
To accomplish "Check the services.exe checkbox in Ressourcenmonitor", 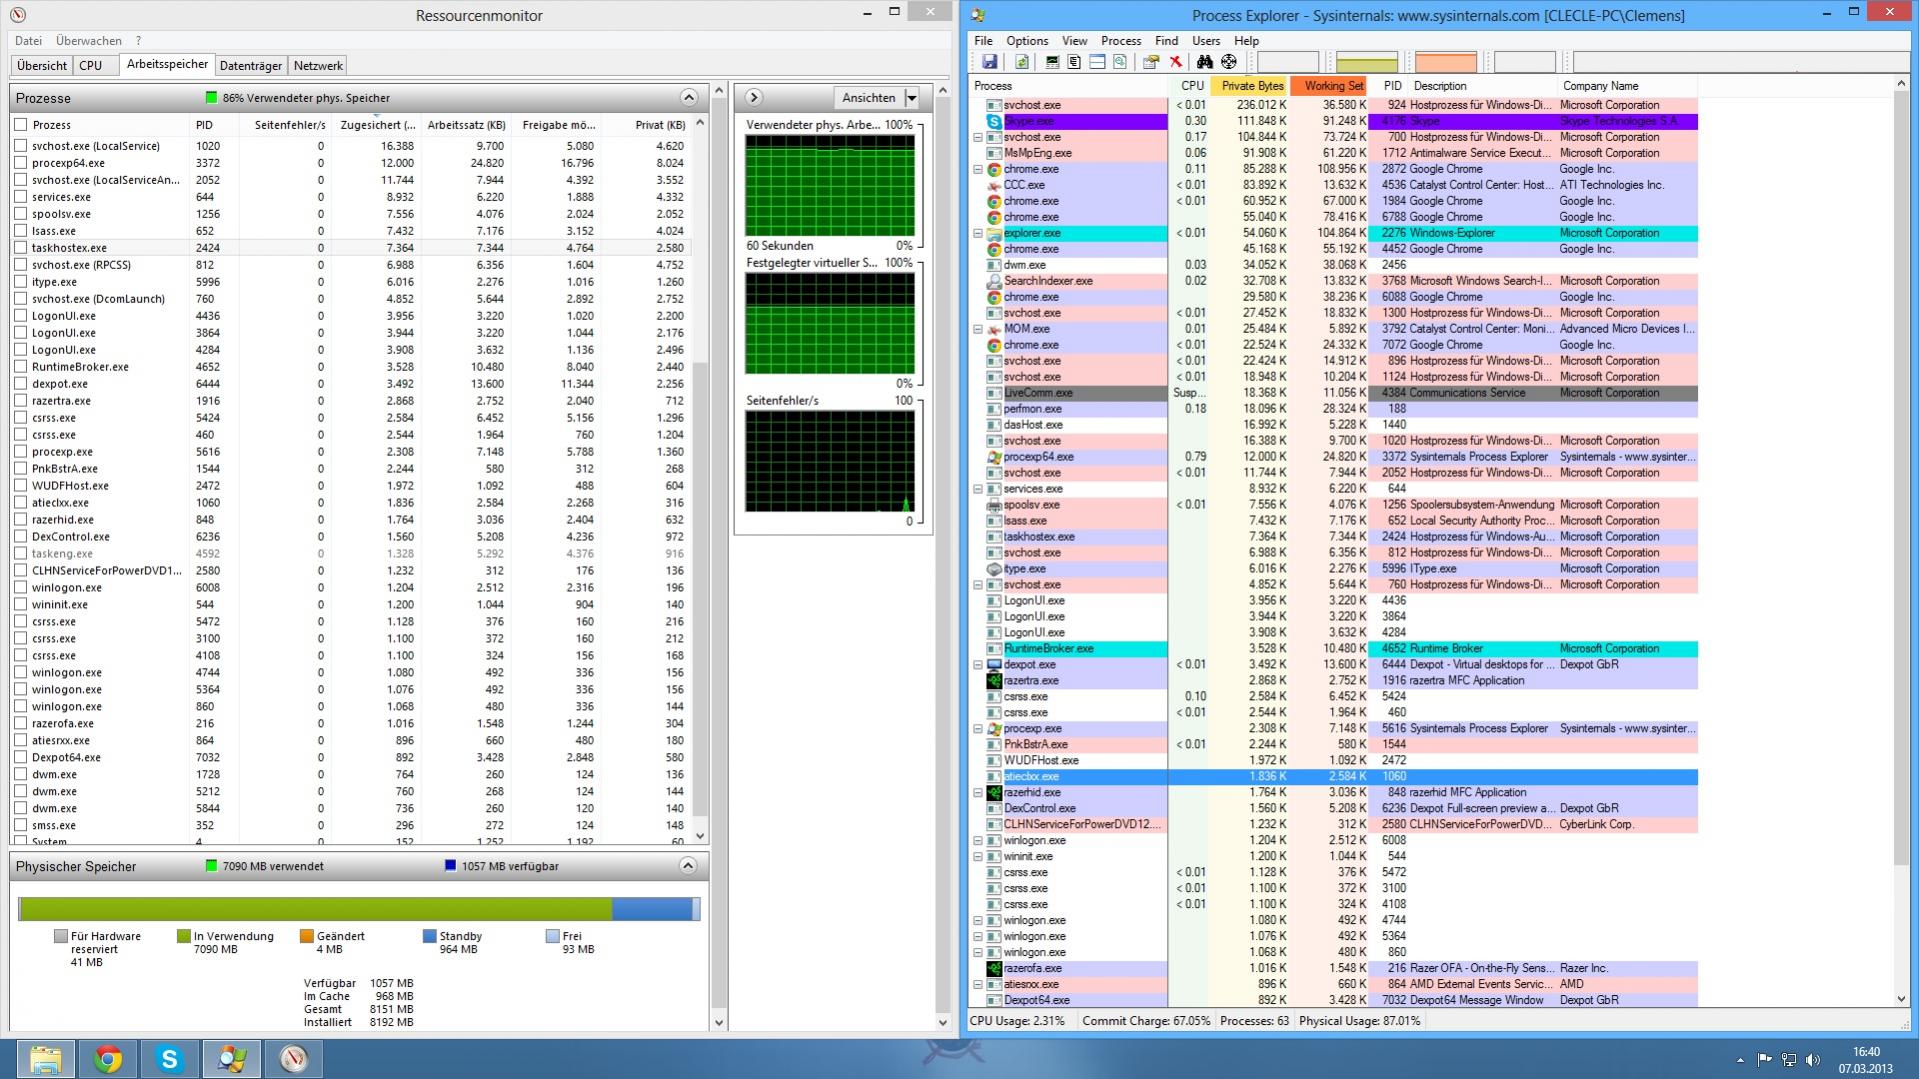I will [20, 197].
